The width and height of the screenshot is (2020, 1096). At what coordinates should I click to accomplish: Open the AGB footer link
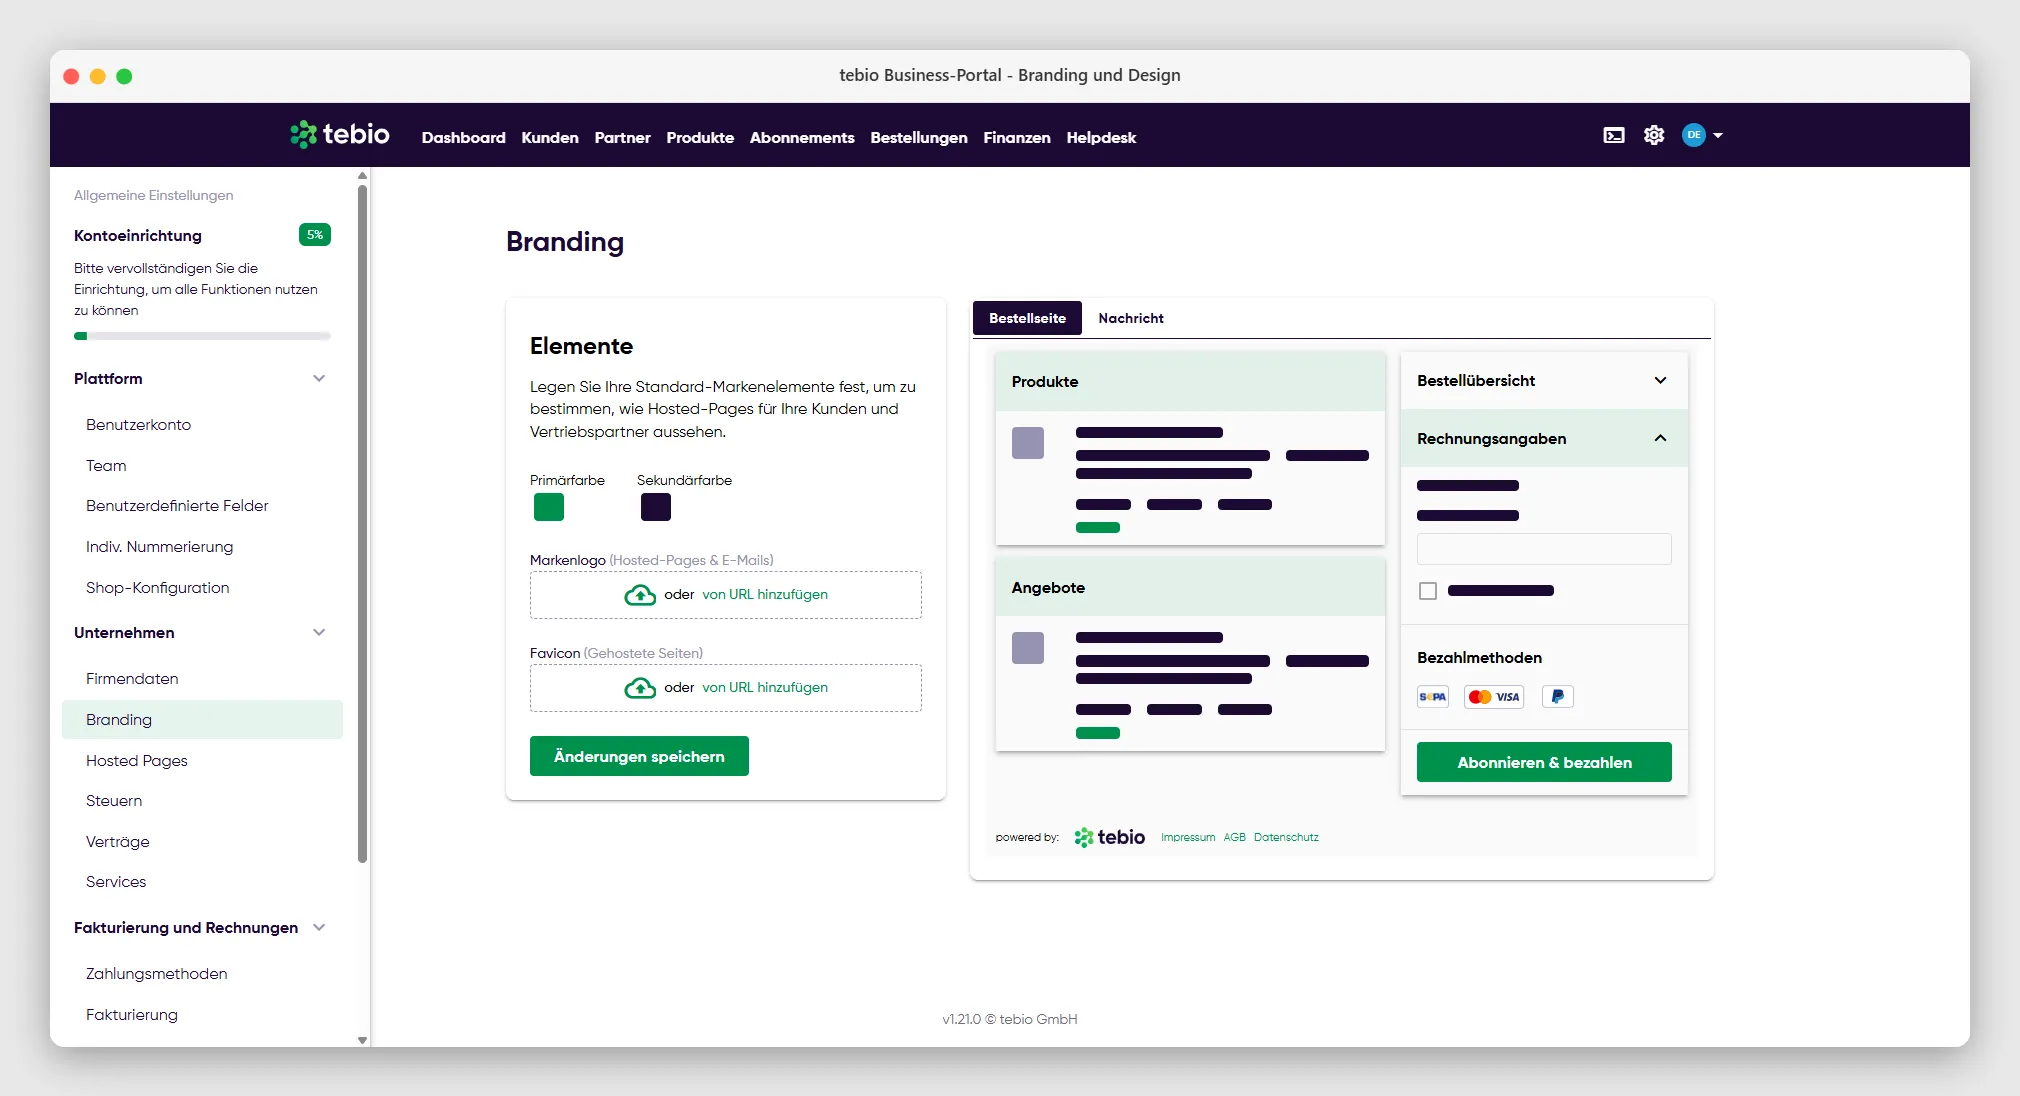coord(1235,838)
